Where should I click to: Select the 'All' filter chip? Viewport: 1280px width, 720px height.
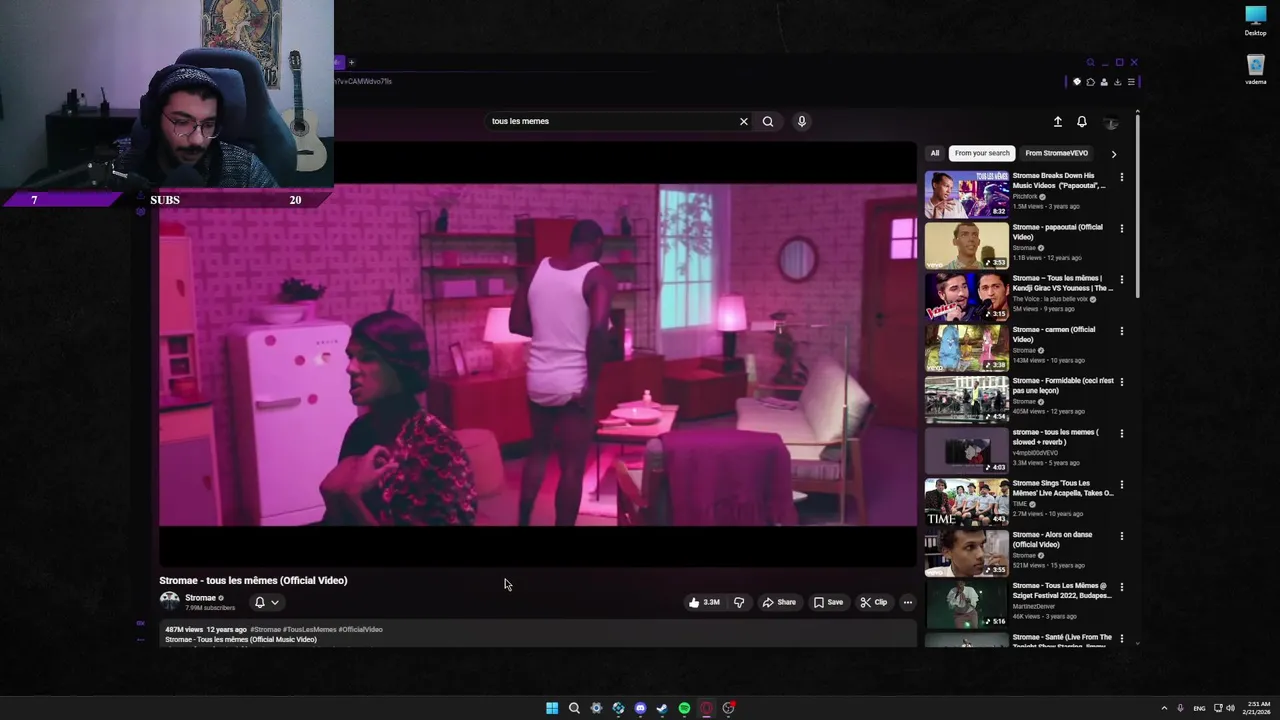coord(935,153)
